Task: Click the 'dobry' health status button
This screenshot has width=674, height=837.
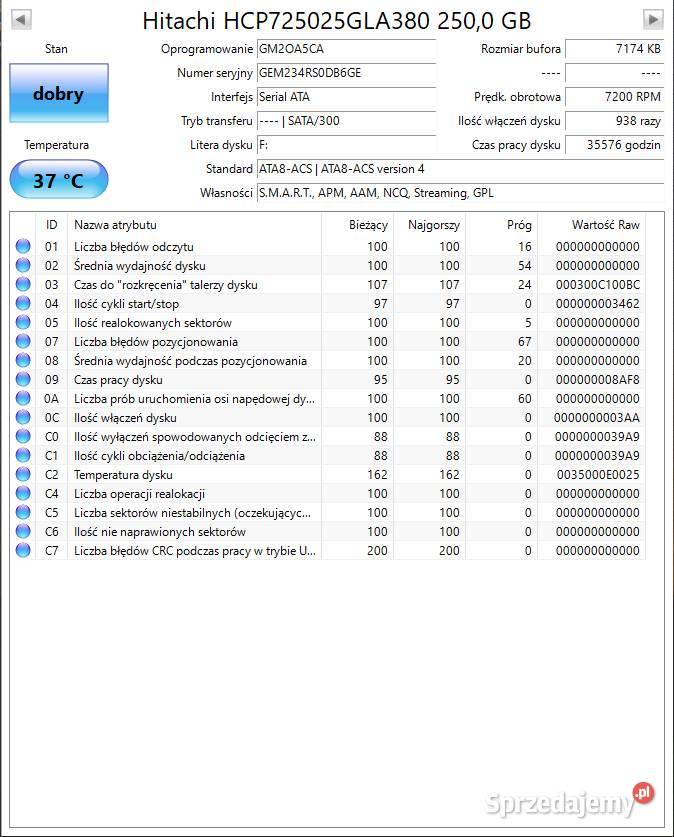Action: click(x=59, y=93)
